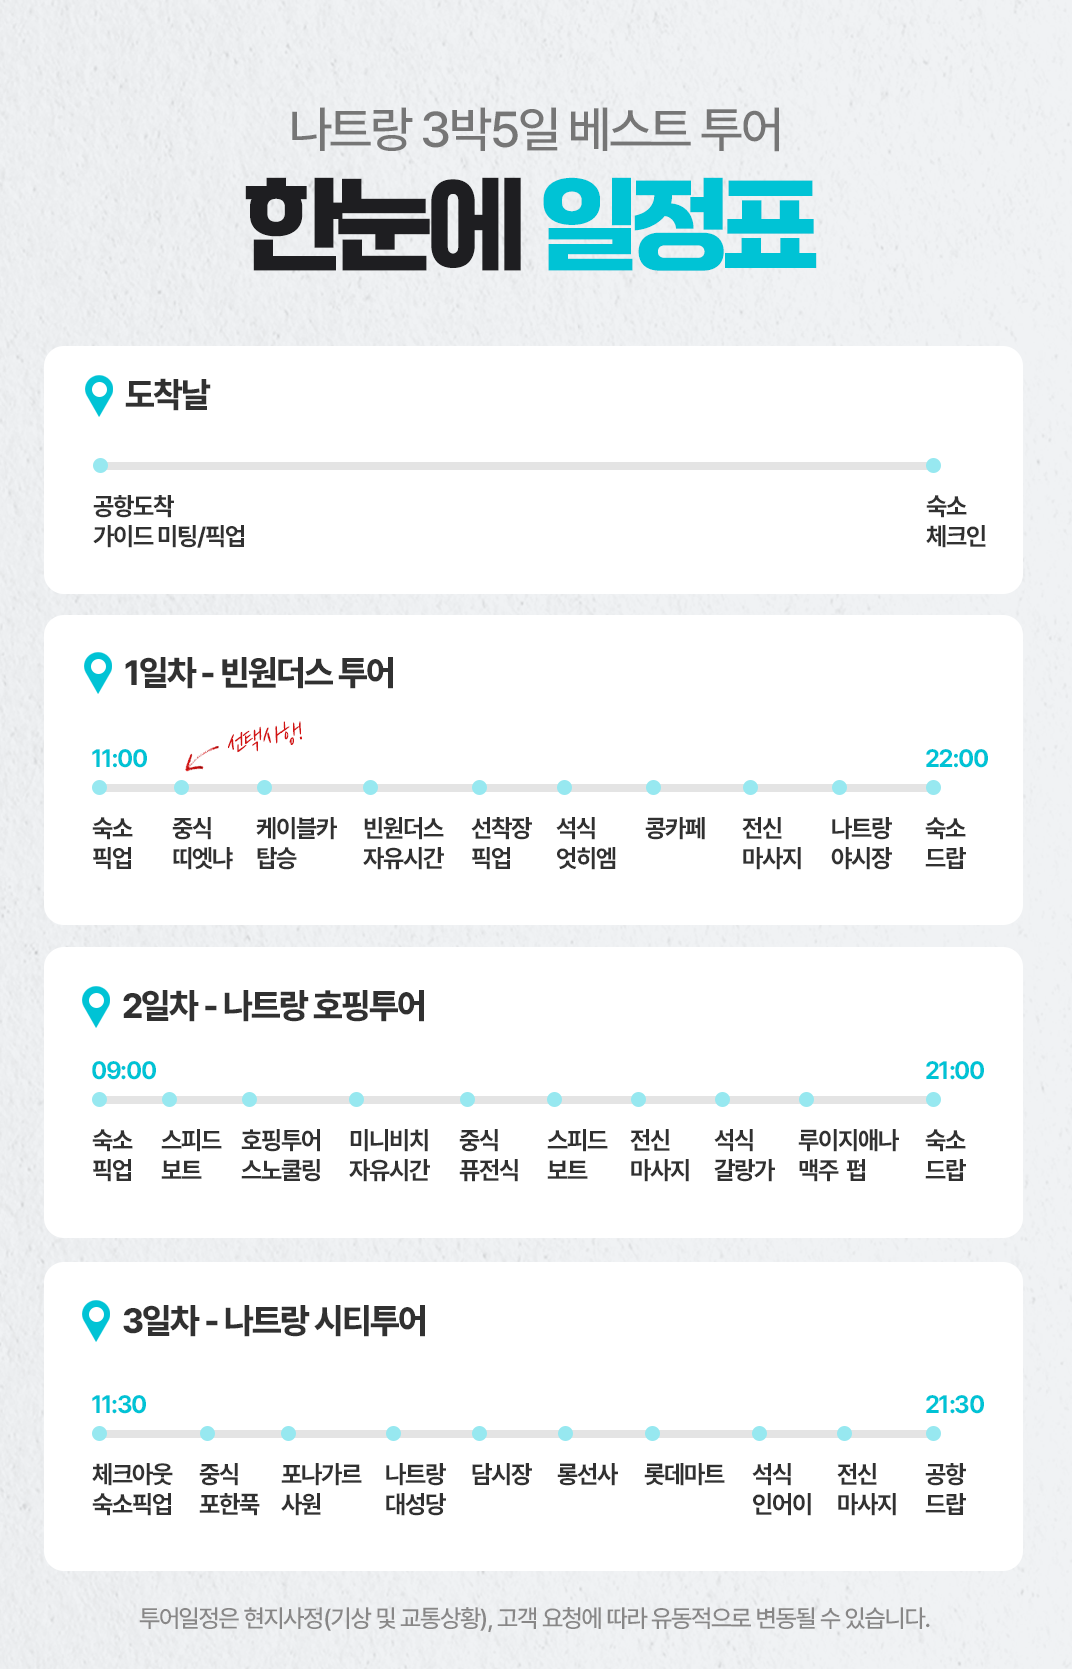The image size is (1072, 1669).
Task: Tap the pin icon next to 3일차 나트랑 시티투어
Action: click(96, 1320)
